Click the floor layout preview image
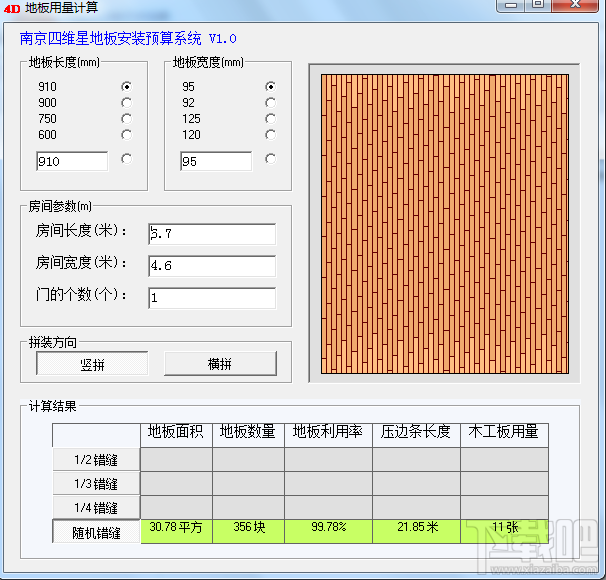The height and width of the screenshot is (580, 606). click(445, 224)
